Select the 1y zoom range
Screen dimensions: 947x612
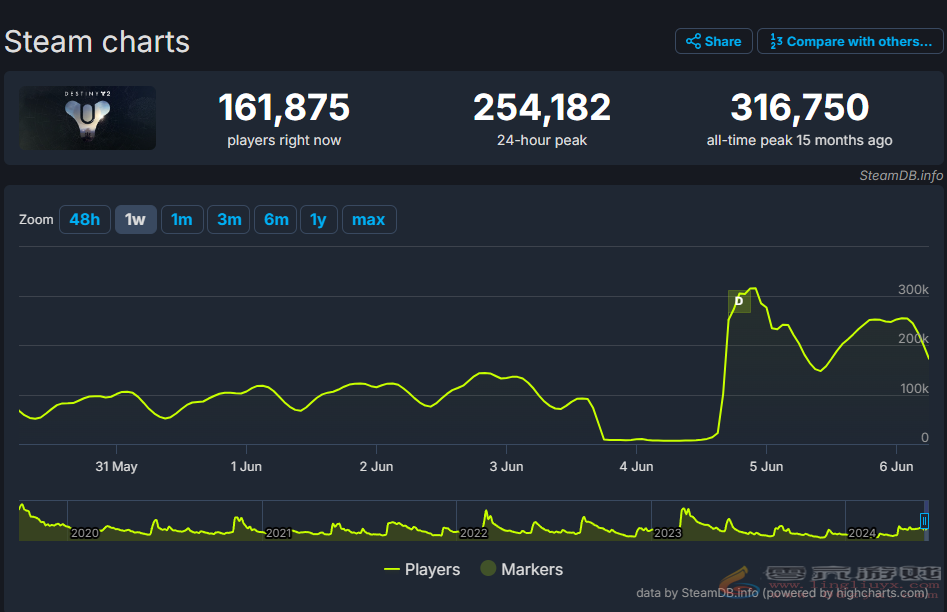coord(318,219)
